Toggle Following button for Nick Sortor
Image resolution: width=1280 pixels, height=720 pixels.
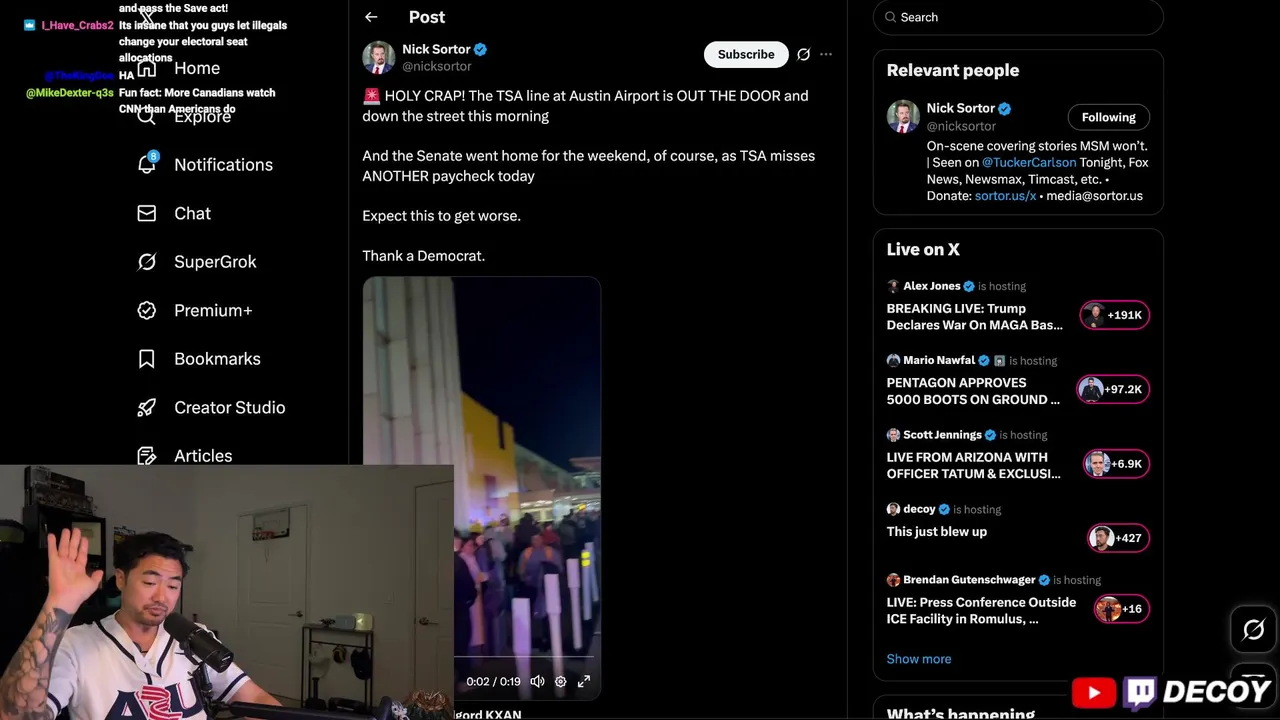coord(1108,117)
